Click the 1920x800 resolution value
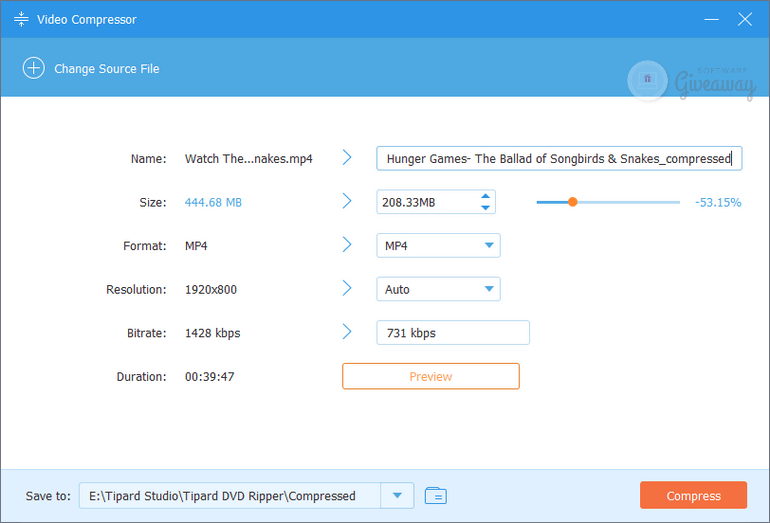This screenshot has height=523, width=770. point(211,290)
